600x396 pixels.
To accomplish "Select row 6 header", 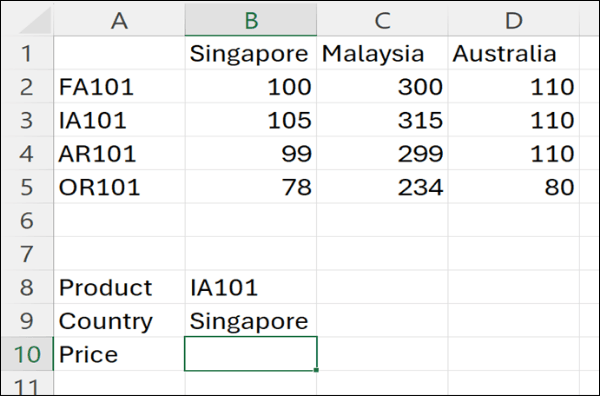I will pos(27,220).
